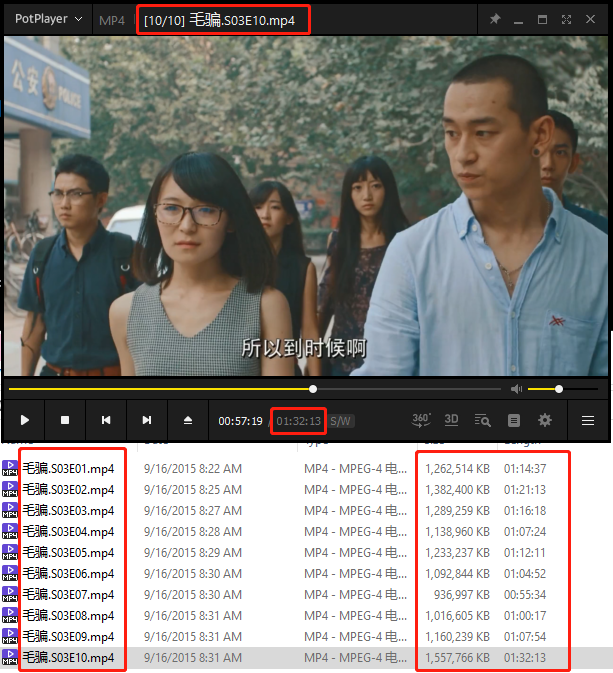613x673 pixels.
Task: Click the MP4 format label in title bar
Action: click(112, 20)
